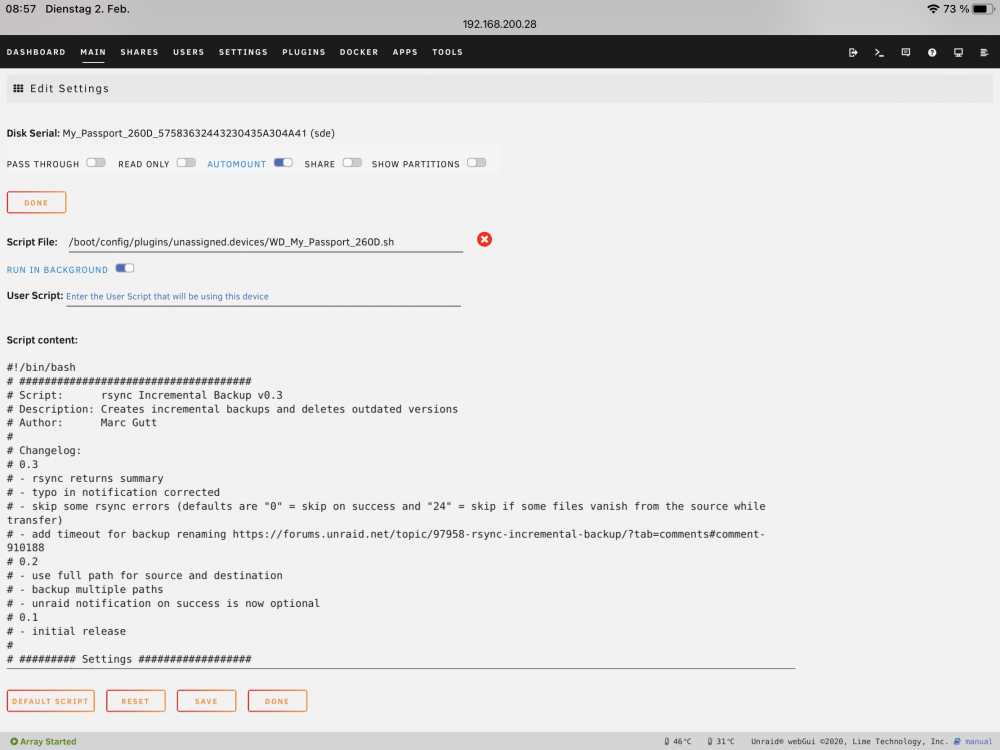Image resolution: width=1000 pixels, height=750 pixels.
Task: Click the 'use full path for source' line
Action: (145, 576)
